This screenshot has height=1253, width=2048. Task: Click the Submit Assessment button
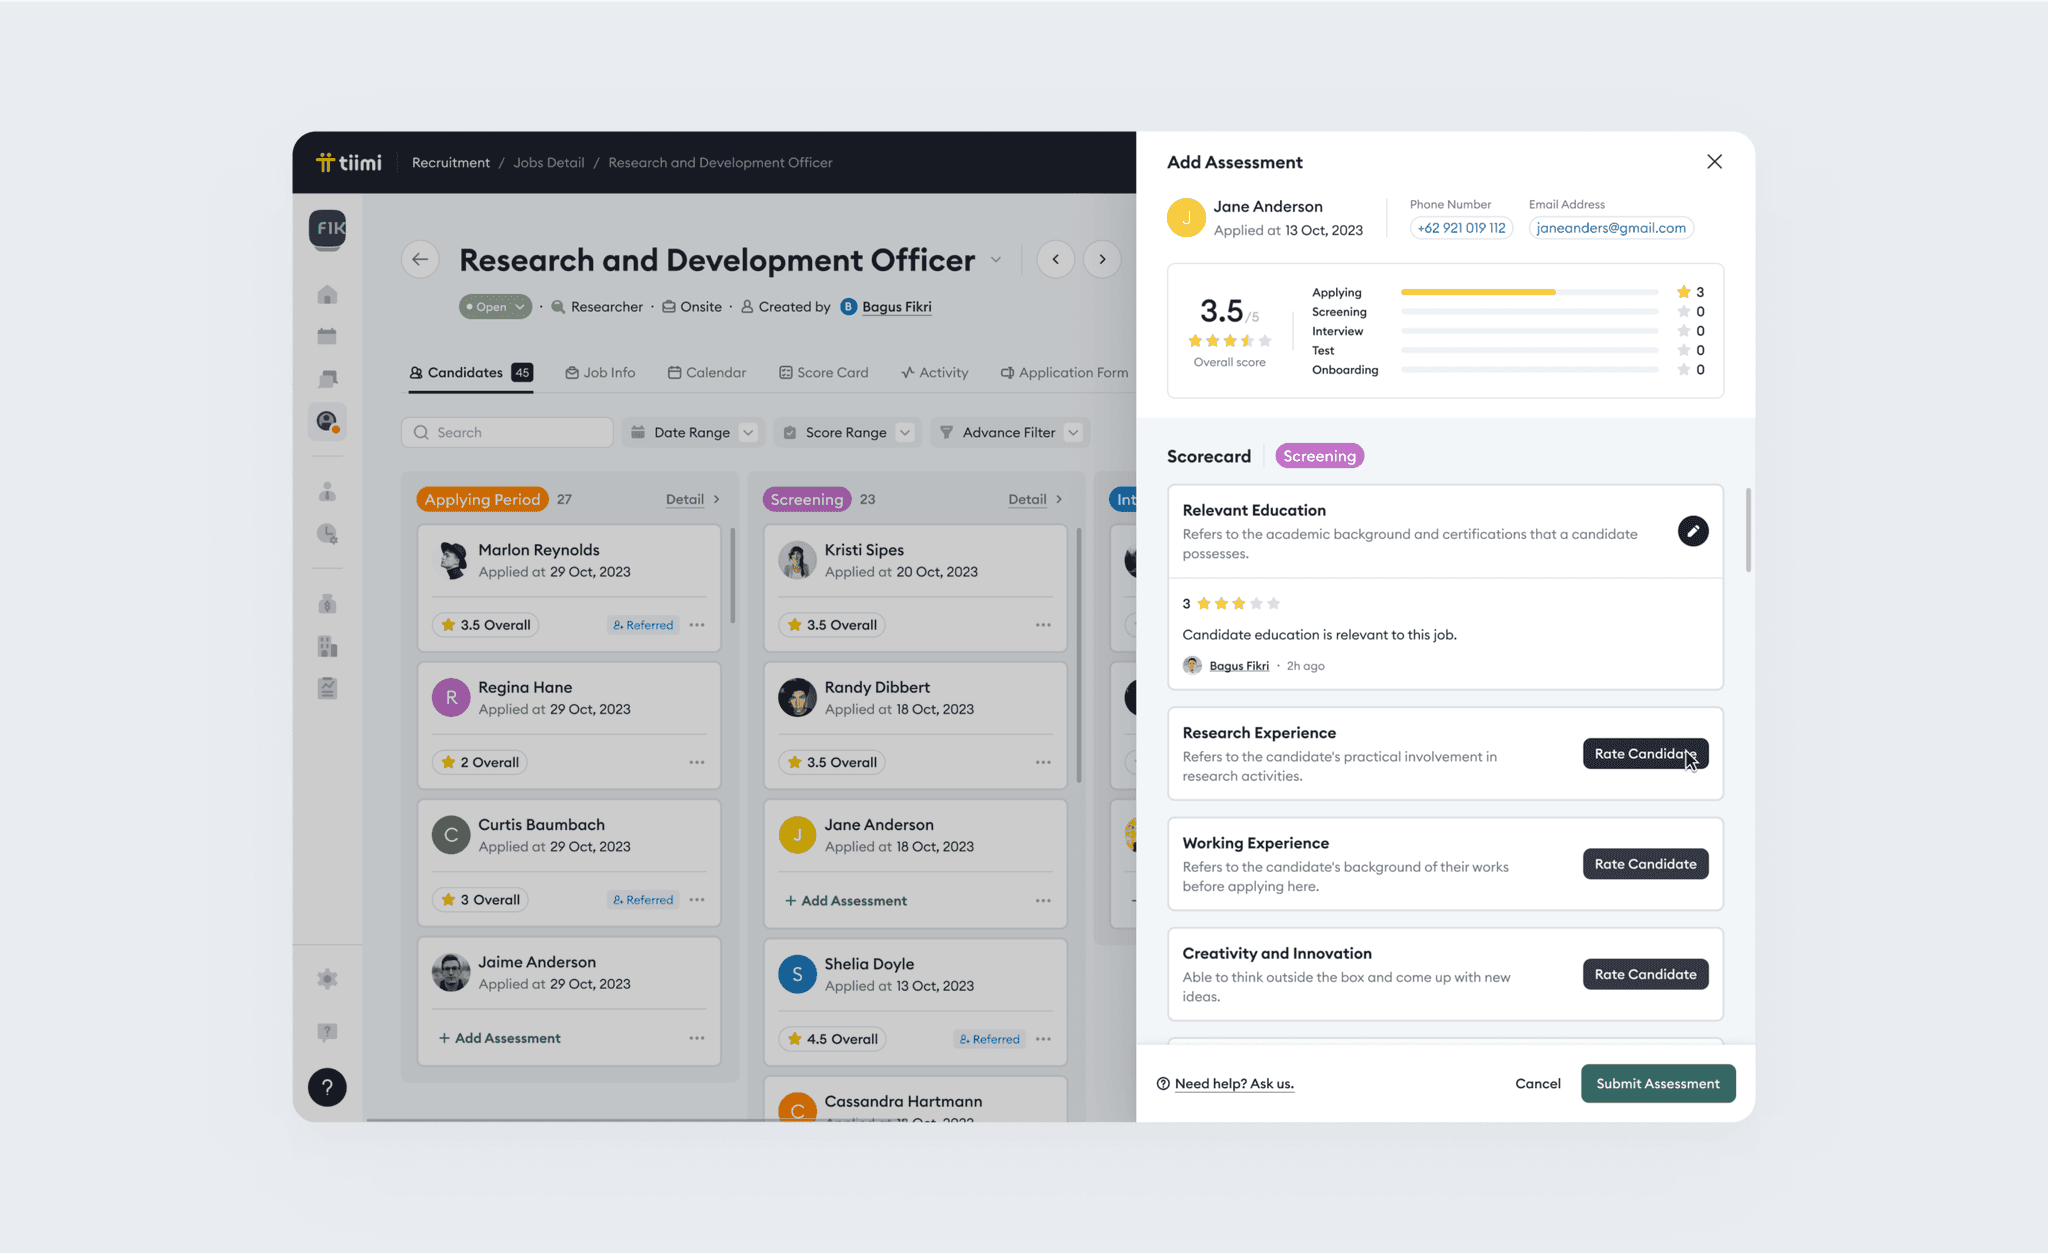tap(1657, 1084)
